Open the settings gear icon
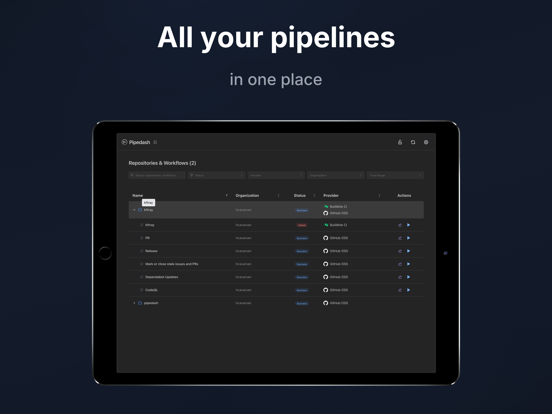Image resolution: width=552 pixels, height=414 pixels. click(x=426, y=142)
